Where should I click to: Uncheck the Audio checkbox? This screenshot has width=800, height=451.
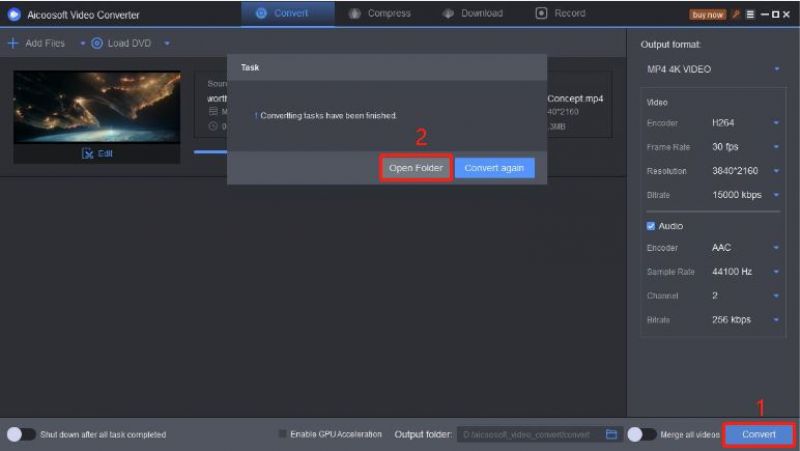(651, 226)
